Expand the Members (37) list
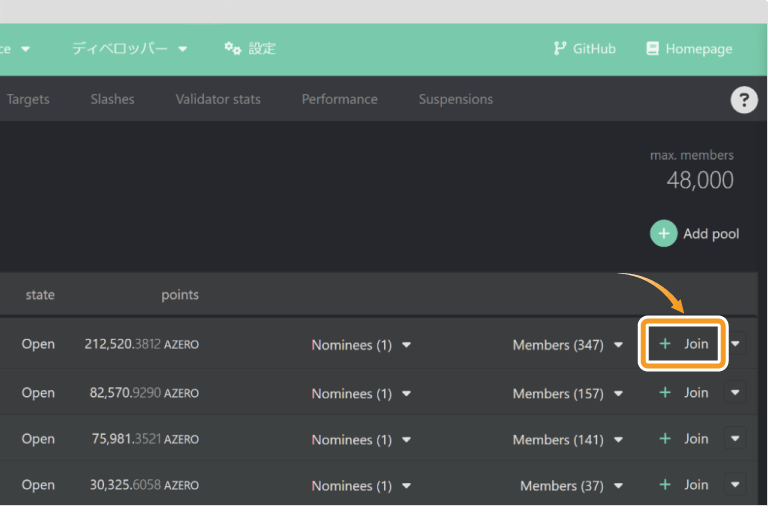The width and height of the screenshot is (768, 506). pyautogui.click(x=572, y=486)
